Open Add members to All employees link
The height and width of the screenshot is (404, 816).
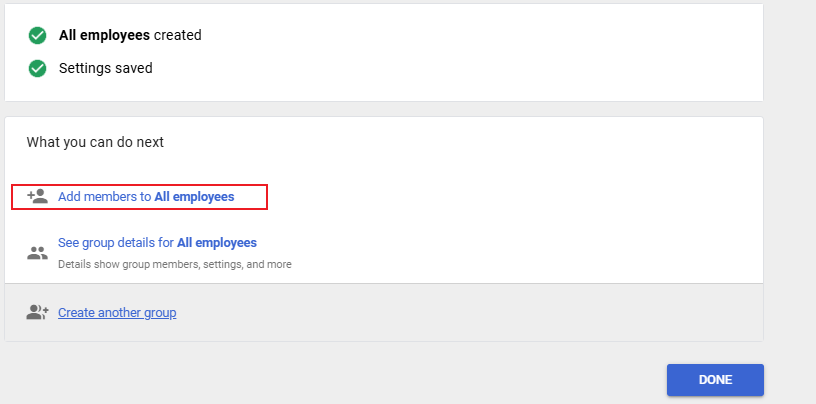[x=146, y=197]
